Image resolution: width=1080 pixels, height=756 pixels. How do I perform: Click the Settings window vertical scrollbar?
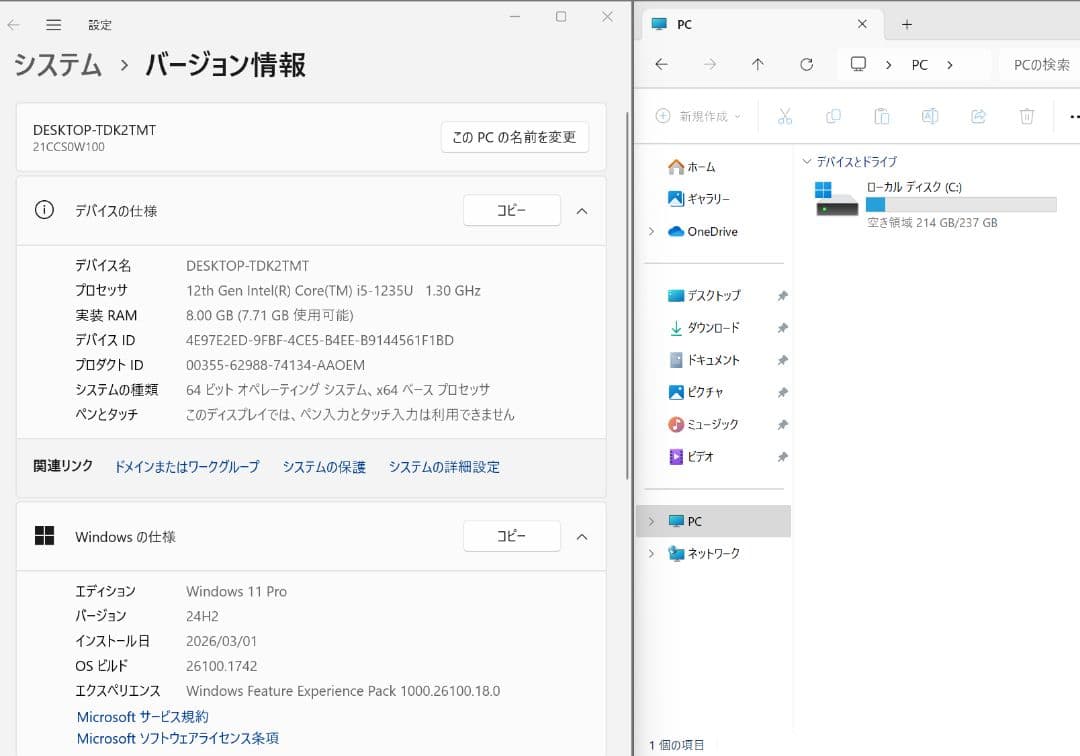[x=627, y=296]
